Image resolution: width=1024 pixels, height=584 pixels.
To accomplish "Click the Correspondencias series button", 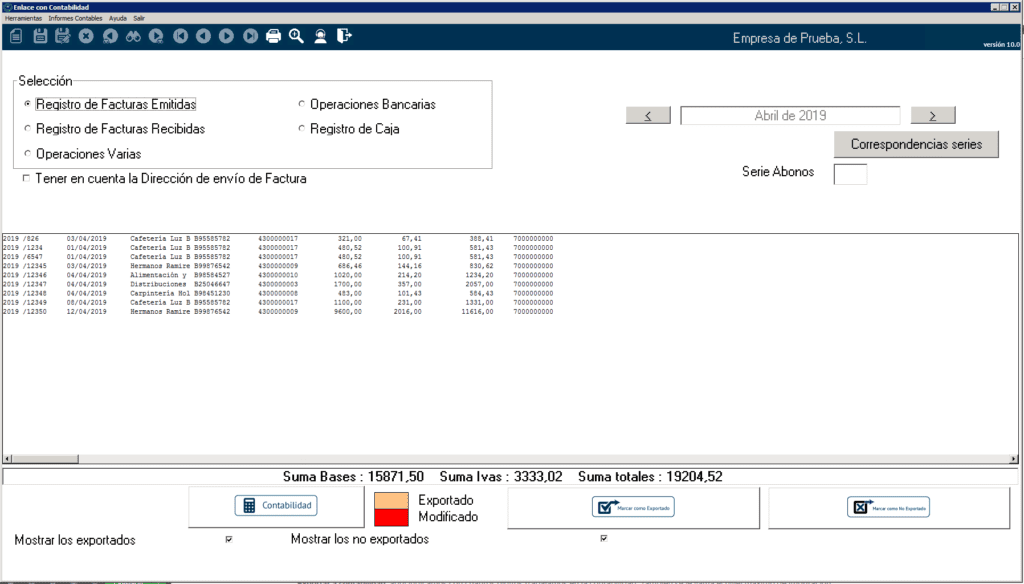I will tap(916, 144).
